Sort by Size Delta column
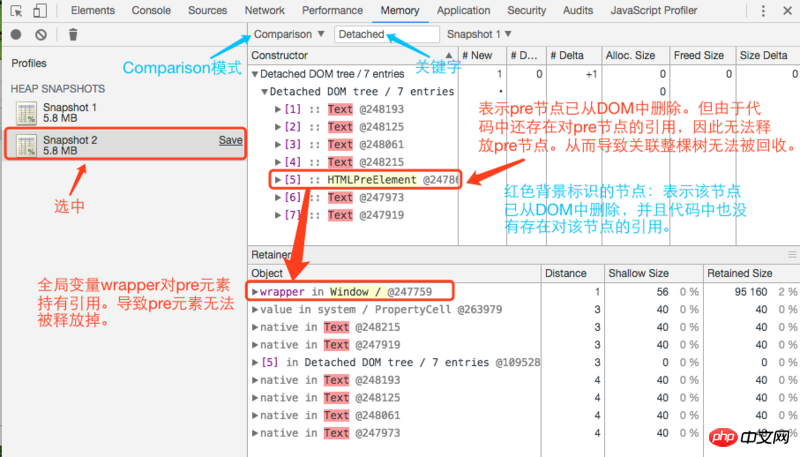 768,55
